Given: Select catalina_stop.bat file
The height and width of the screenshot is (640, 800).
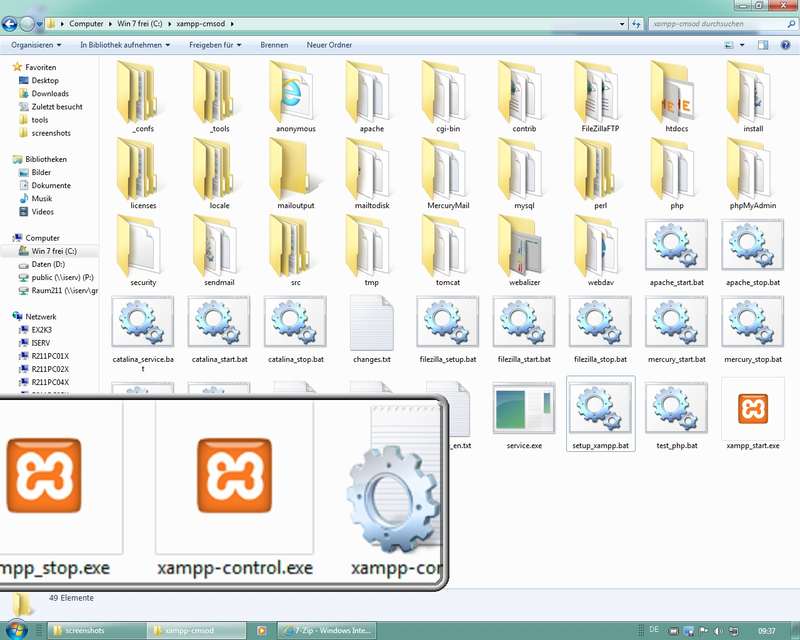Looking at the screenshot, I should pos(295,329).
